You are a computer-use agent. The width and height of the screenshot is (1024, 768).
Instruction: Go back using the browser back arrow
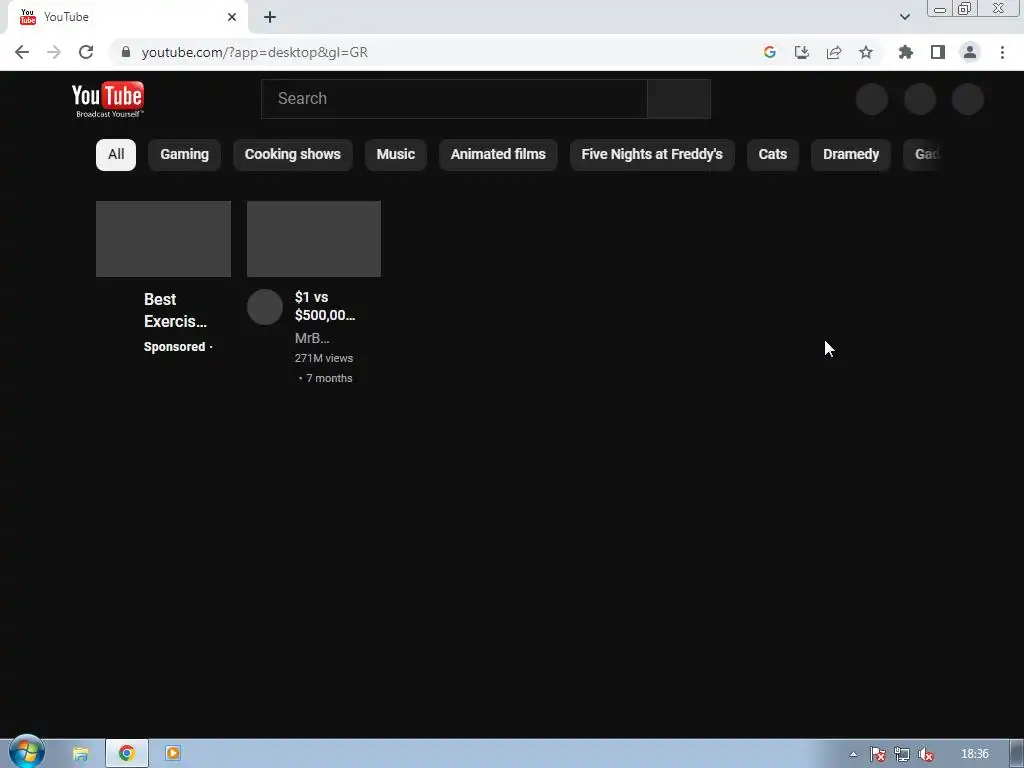(x=22, y=52)
